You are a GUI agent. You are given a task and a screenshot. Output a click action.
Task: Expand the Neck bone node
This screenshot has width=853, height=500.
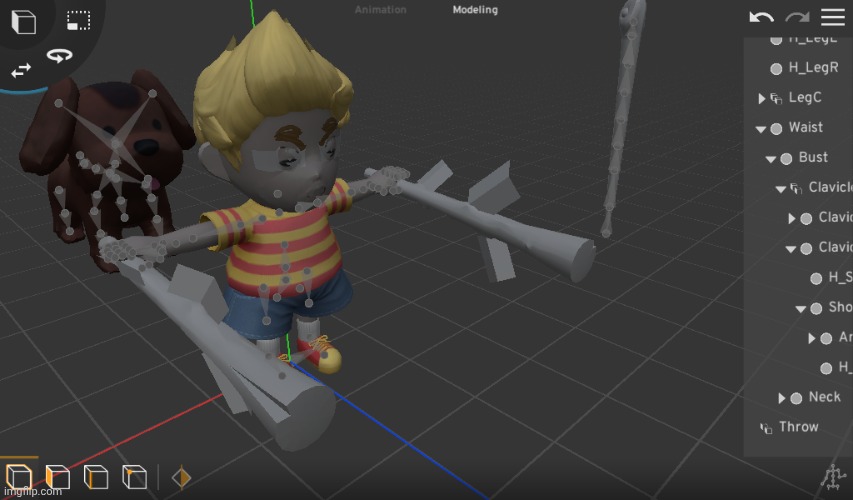click(x=782, y=398)
